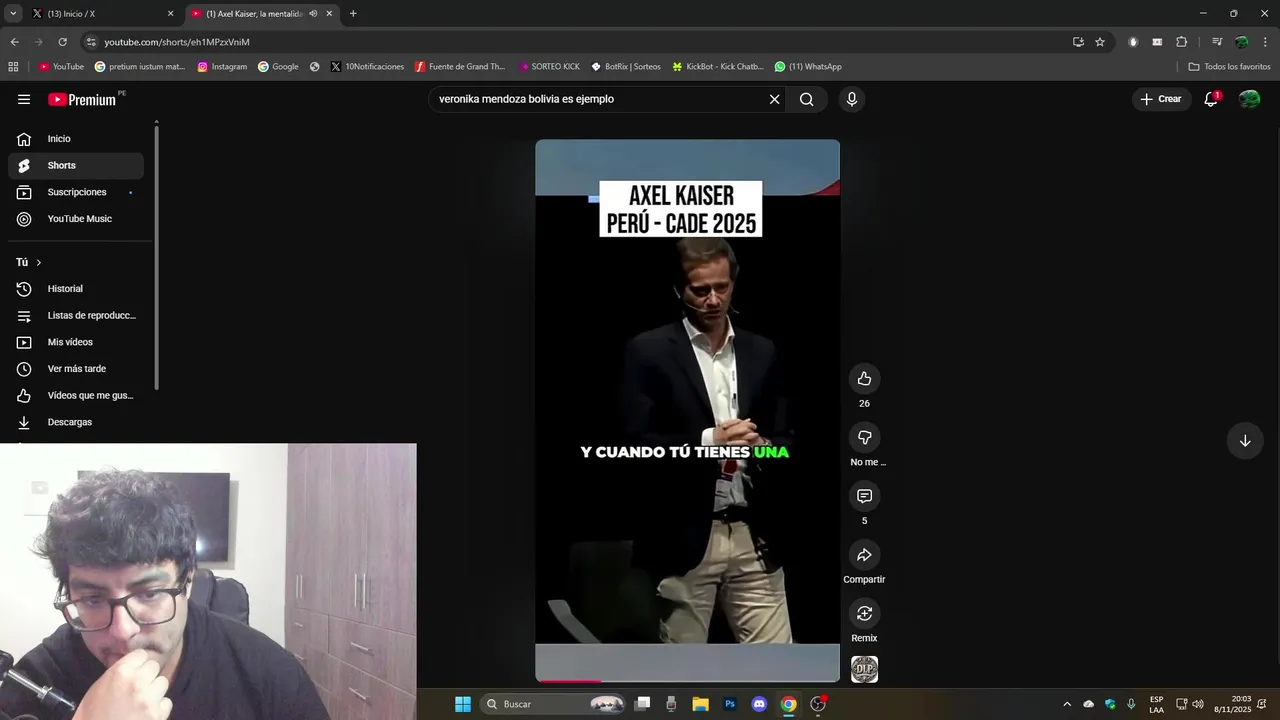The image size is (1280, 720).
Task: Open Videos que me gustan list
Action: coord(76,396)
